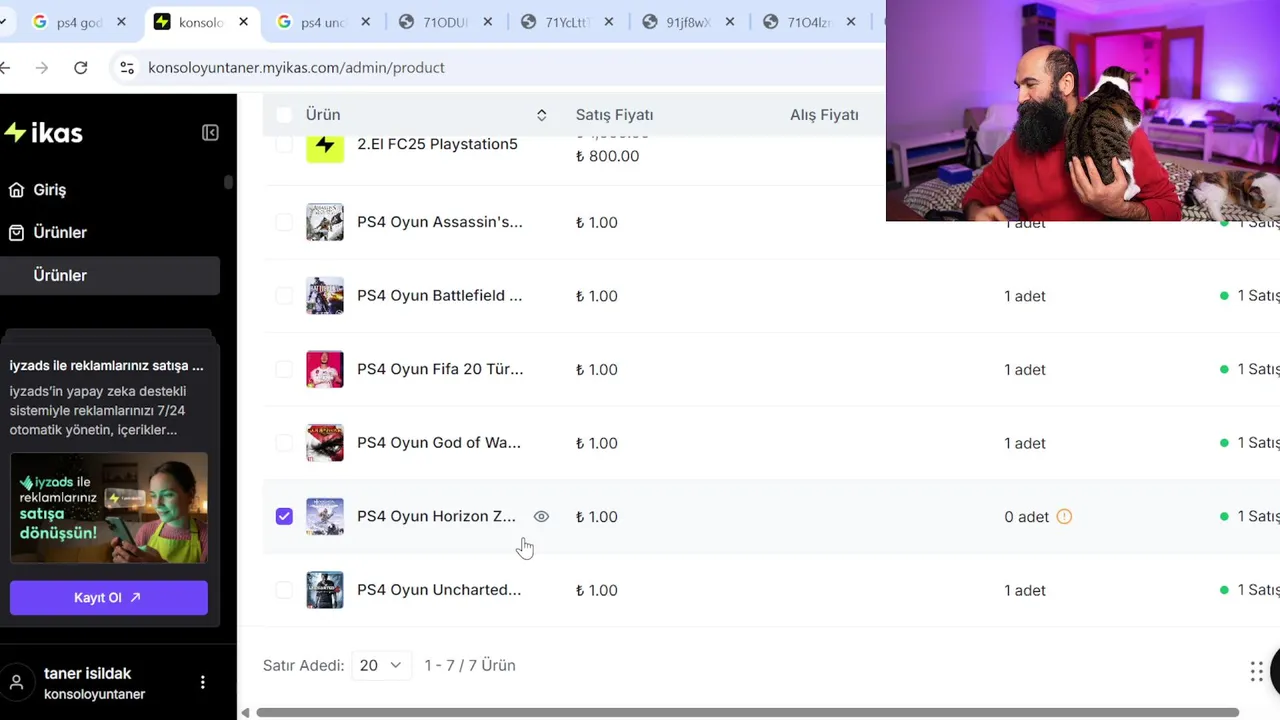Click Battlefield product thumbnail

point(325,296)
